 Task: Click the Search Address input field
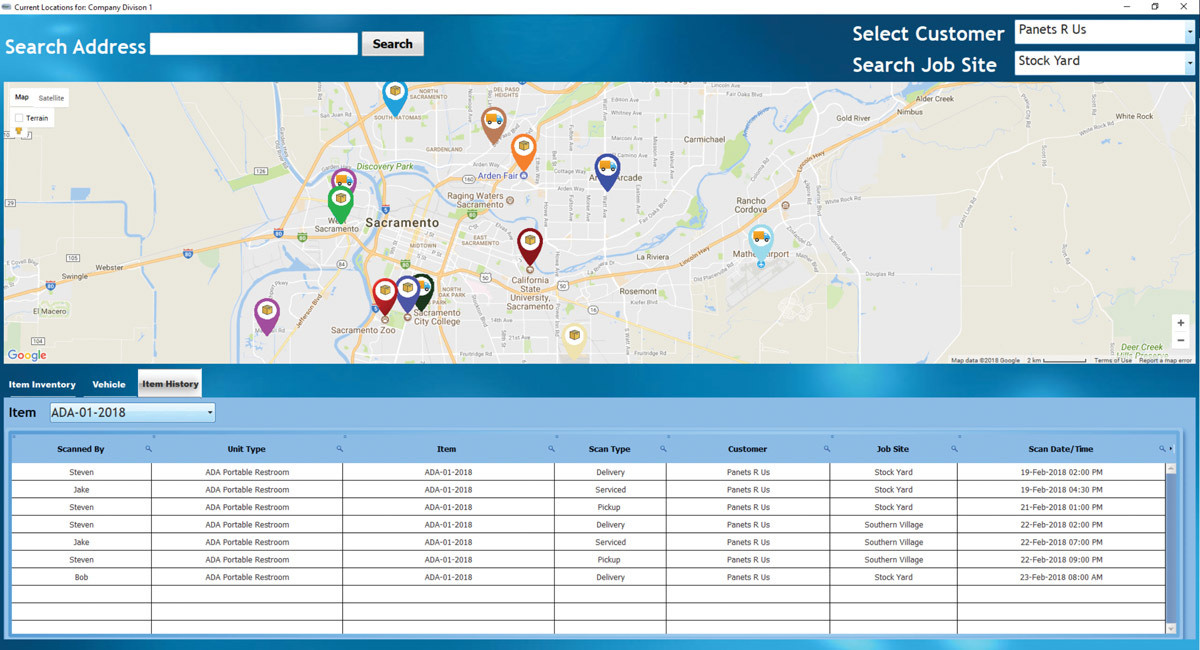pos(253,44)
